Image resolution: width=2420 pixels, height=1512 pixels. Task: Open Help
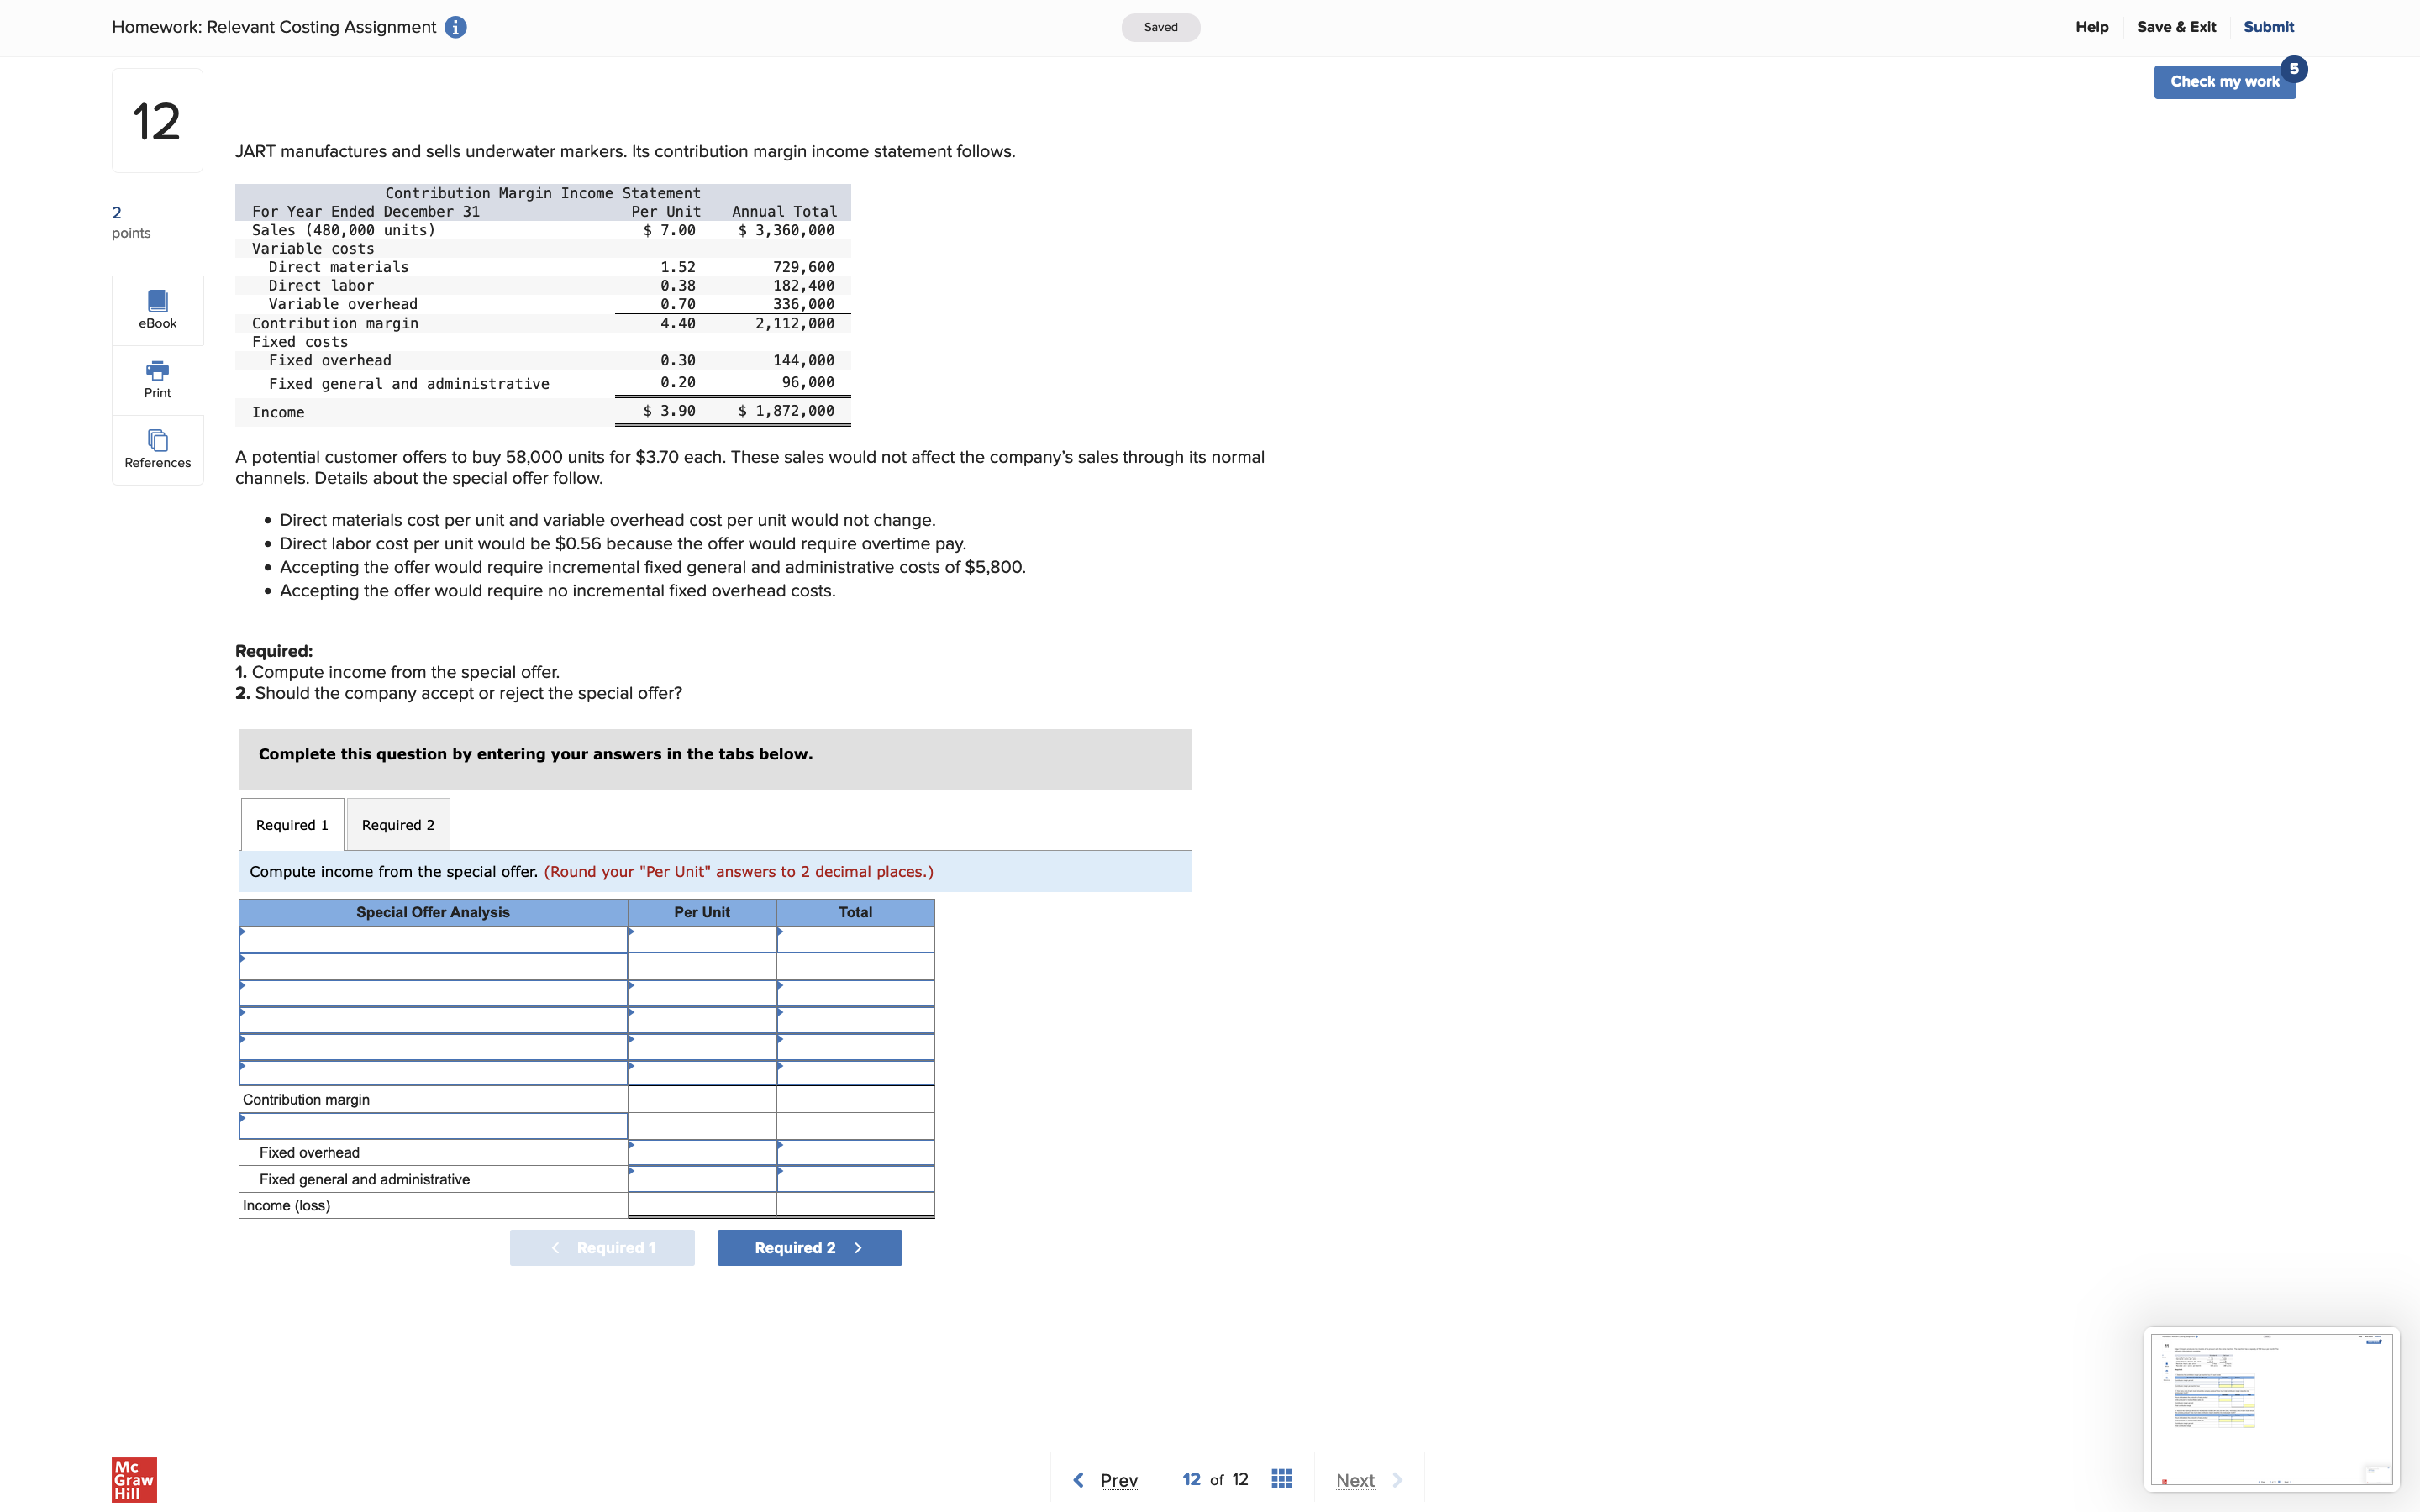pyautogui.click(x=2092, y=27)
